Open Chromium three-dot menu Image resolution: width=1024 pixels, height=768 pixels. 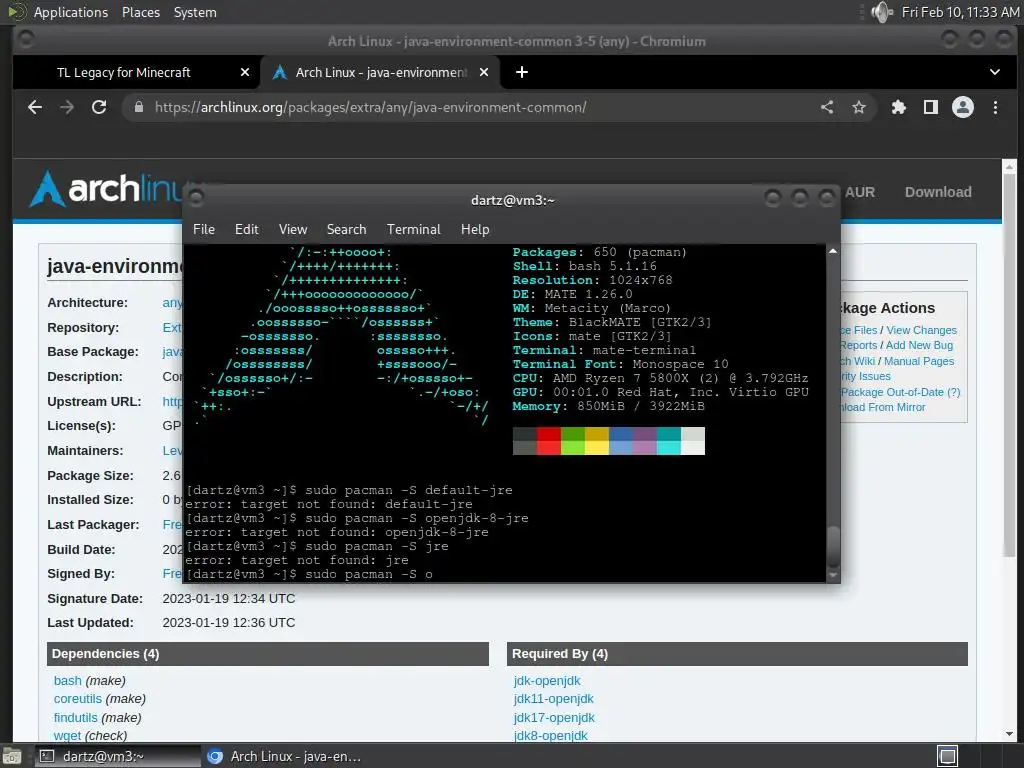pyautogui.click(x=995, y=107)
